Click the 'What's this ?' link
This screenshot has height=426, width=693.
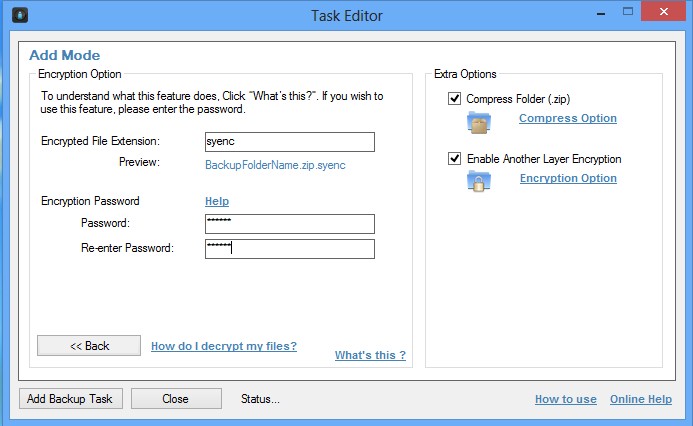coord(370,355)
